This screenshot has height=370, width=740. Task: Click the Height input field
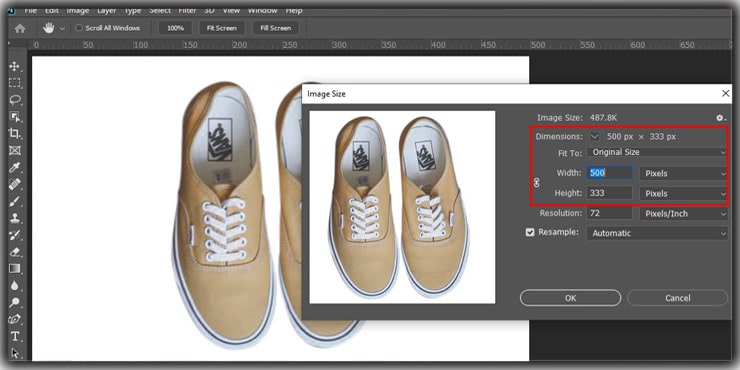tap(610, 193)
